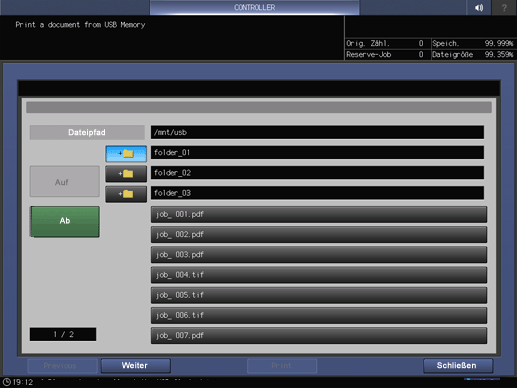
Task: Select file job_ 006.tif
Action: point(319,315)
